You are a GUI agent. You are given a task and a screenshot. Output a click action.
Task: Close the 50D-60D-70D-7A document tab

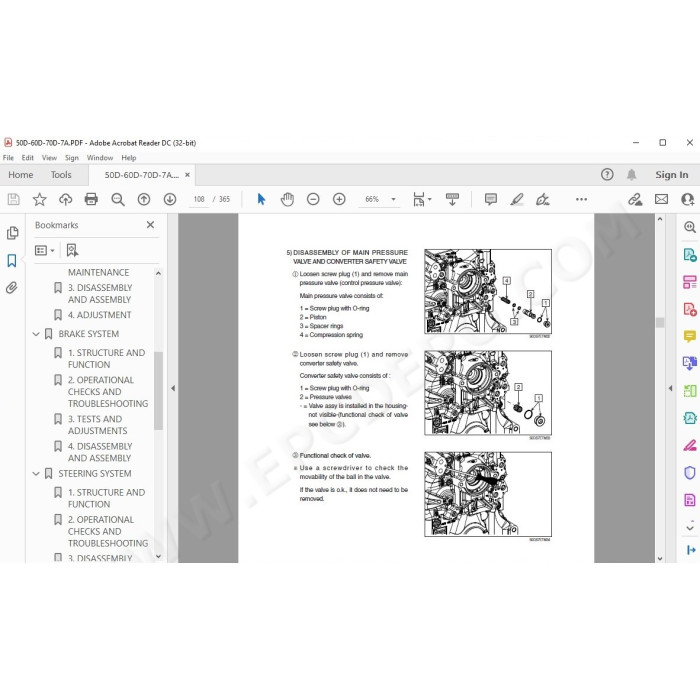[188, 175]
